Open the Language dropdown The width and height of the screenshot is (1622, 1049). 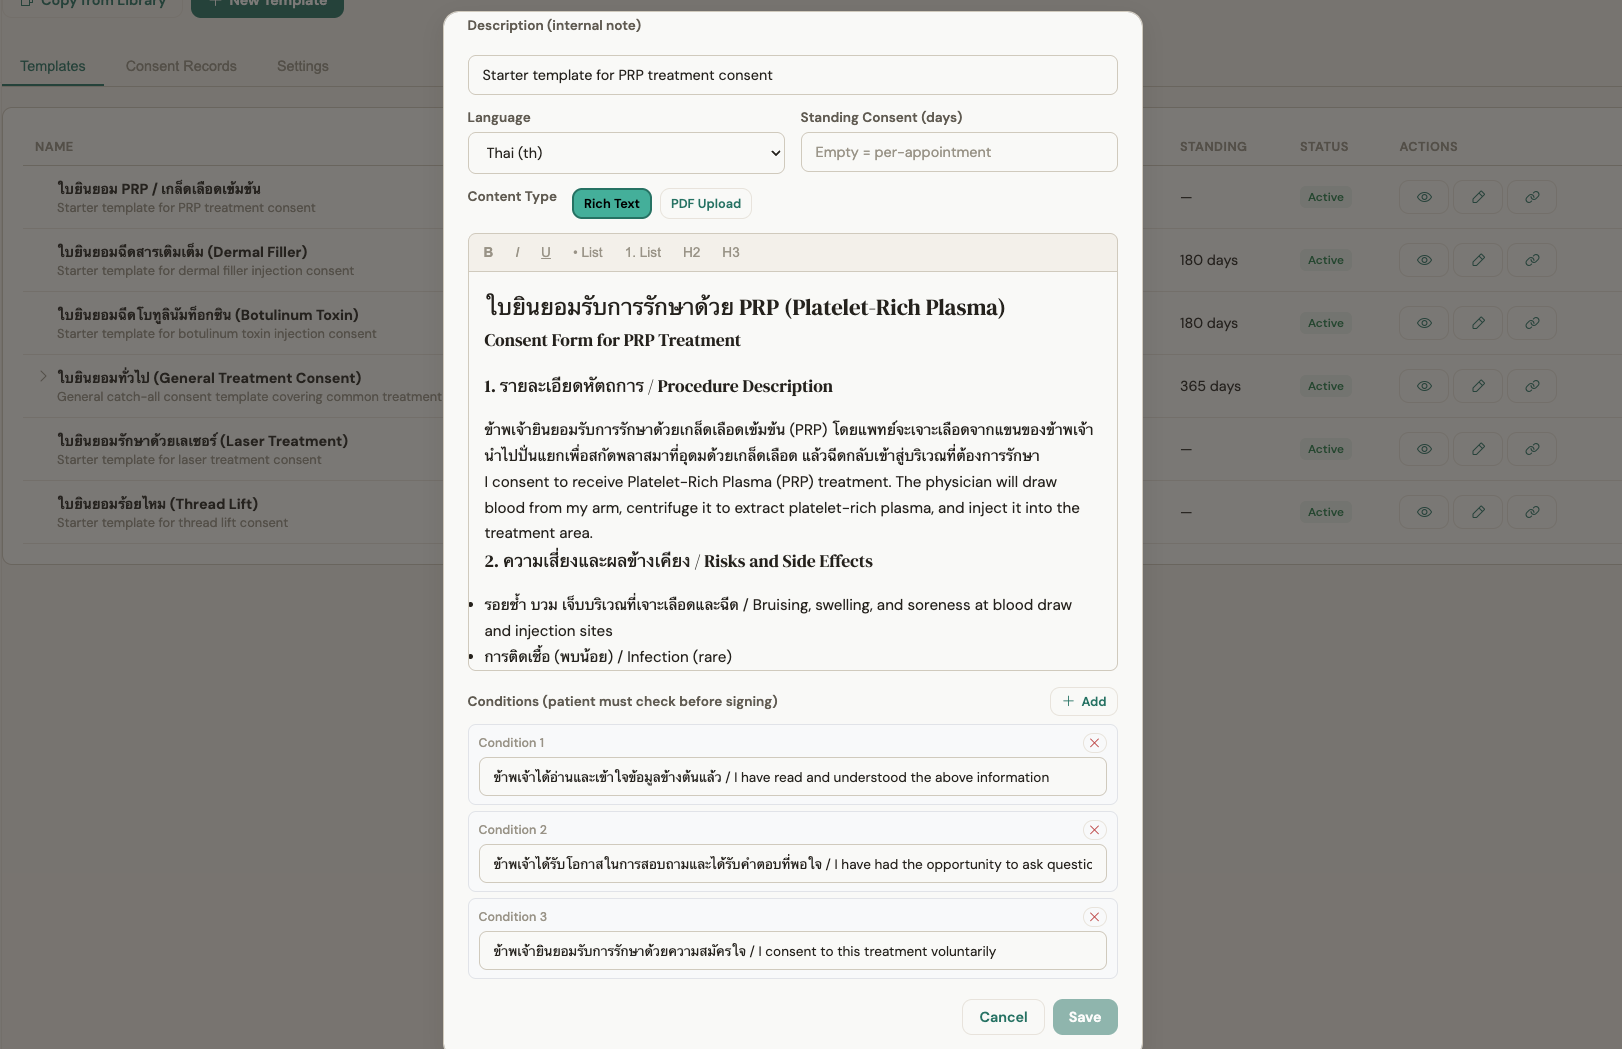pyautogui.click(x=625, y=152)
